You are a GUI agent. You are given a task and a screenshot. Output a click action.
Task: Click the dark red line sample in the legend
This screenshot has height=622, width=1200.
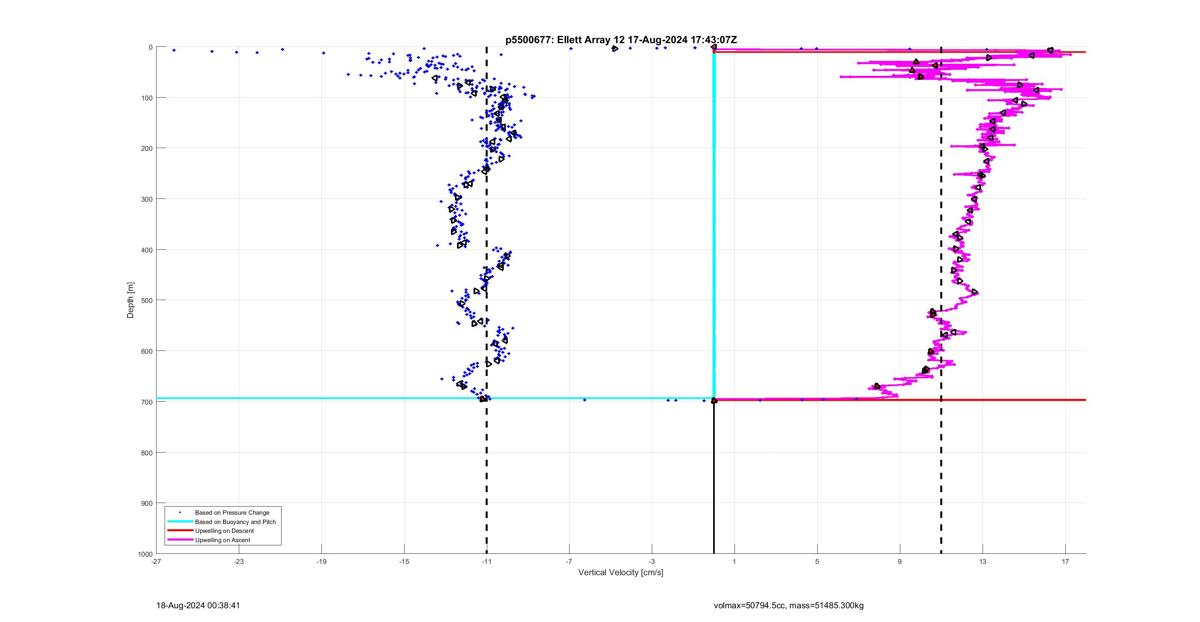[x=180, y=531]
